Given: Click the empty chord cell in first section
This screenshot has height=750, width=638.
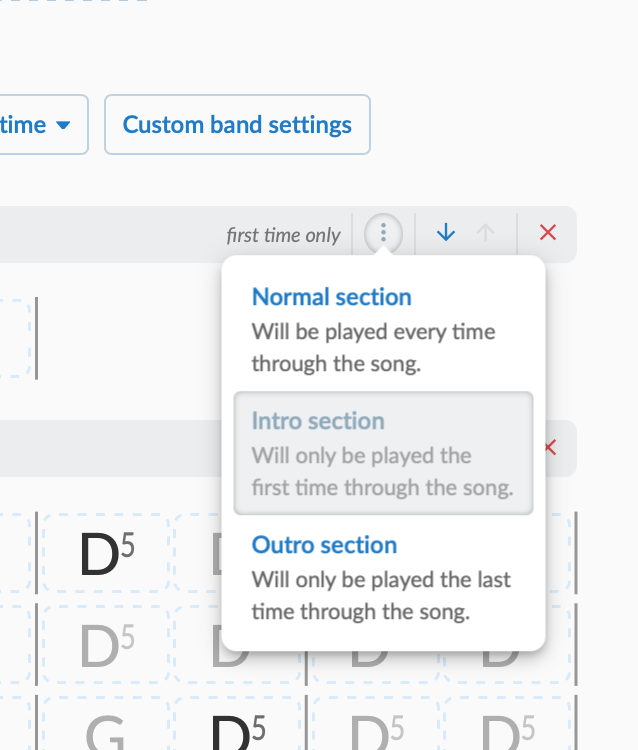Looking at the screenshot, I should (x=14, y=338).
